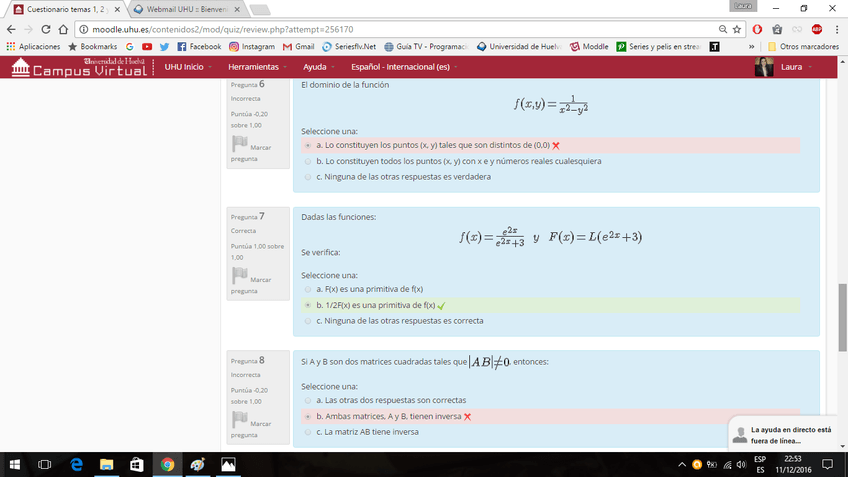Click the Facebook bookmark icon
This screenshot has width=848, height=477.
pyautogui.click(x=182, y=46)
